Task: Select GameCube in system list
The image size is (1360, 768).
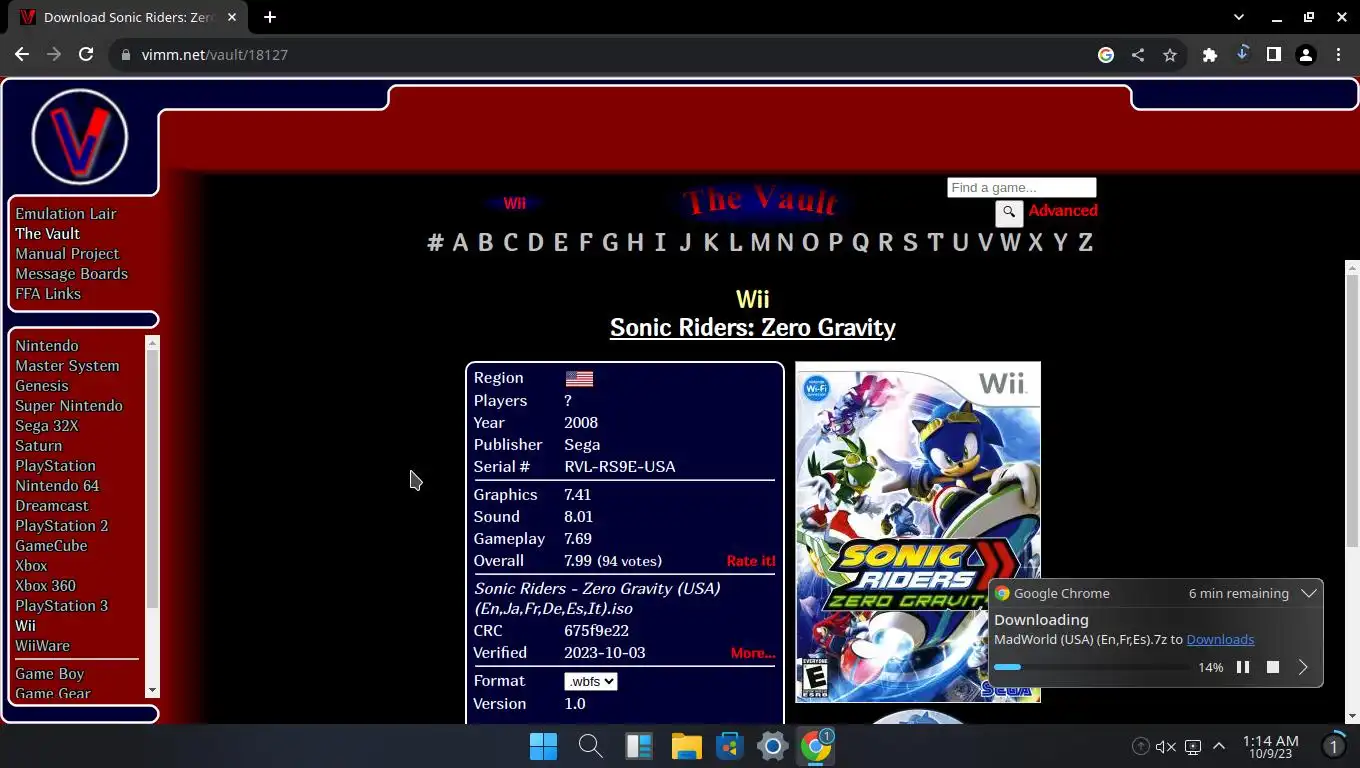Action: click(x=51, y=545)
